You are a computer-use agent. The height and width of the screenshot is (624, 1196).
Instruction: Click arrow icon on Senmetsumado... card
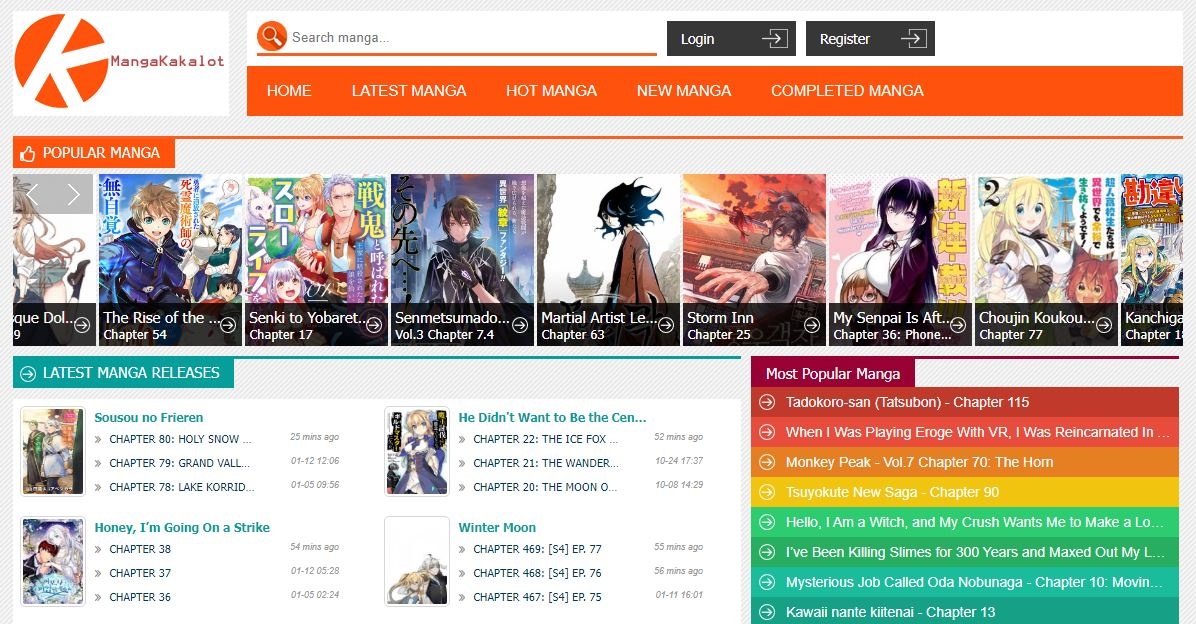pos(520,325)
